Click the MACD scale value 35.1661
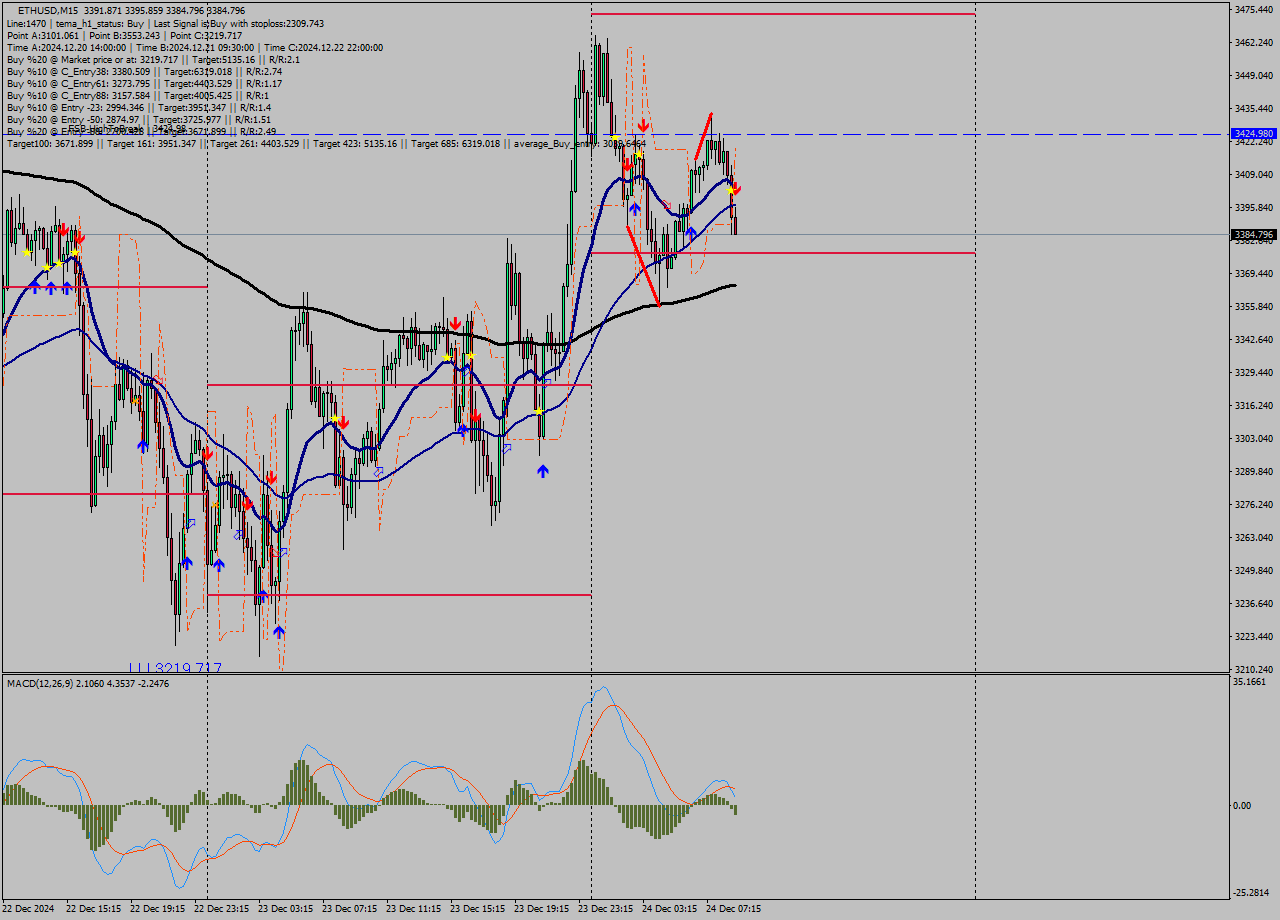 click(1250, 682)
